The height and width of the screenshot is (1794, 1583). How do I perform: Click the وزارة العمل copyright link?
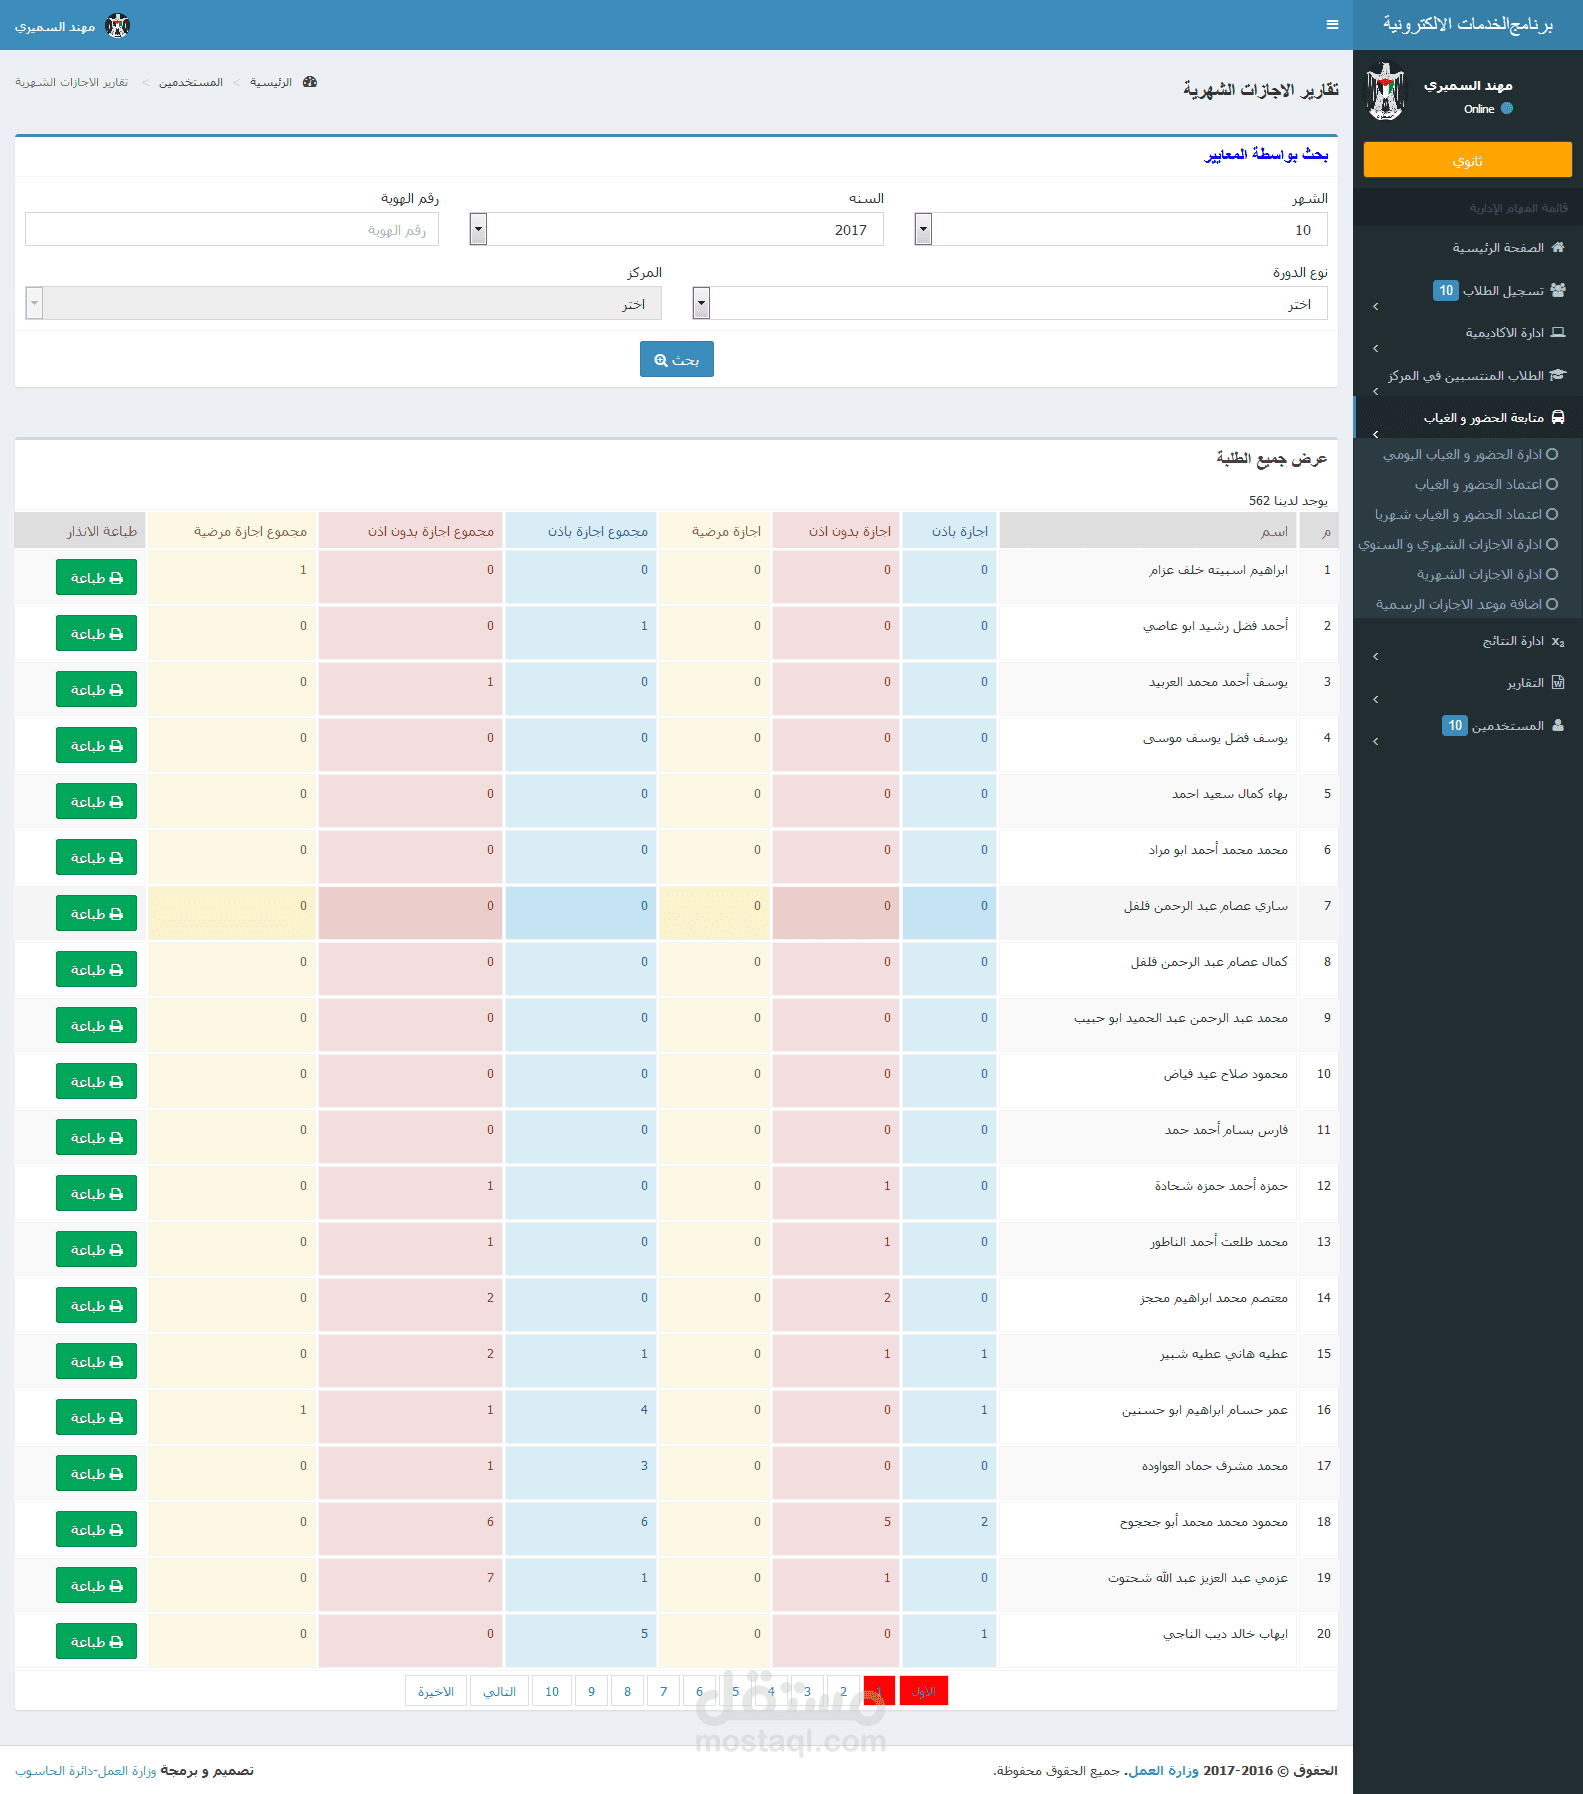point(1163,1770)
